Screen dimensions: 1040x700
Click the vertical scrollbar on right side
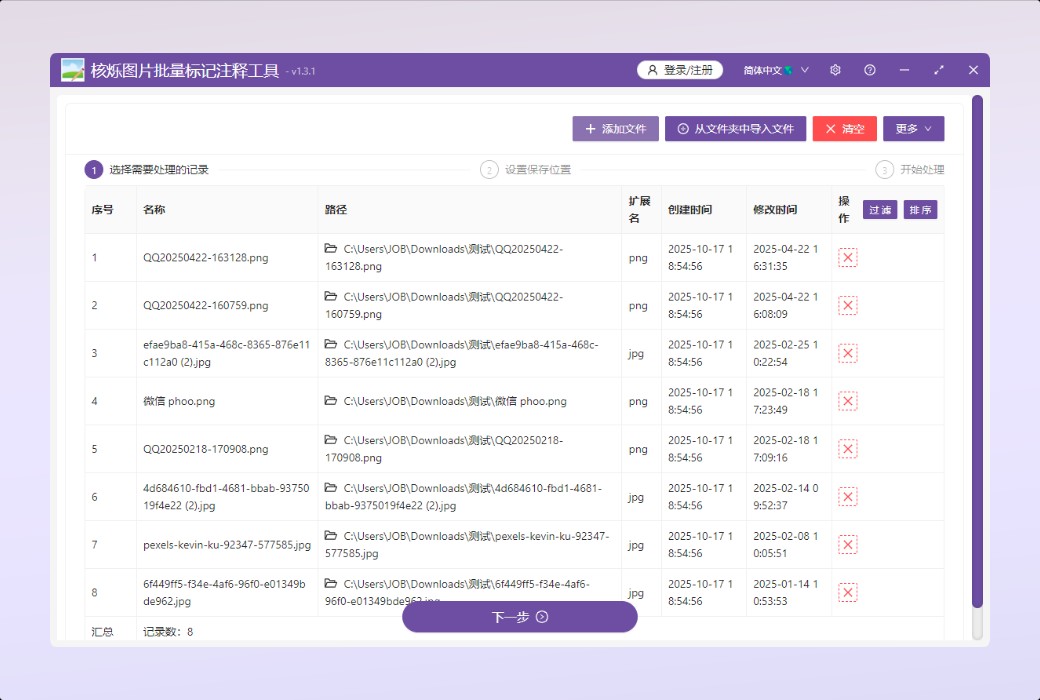977,350
